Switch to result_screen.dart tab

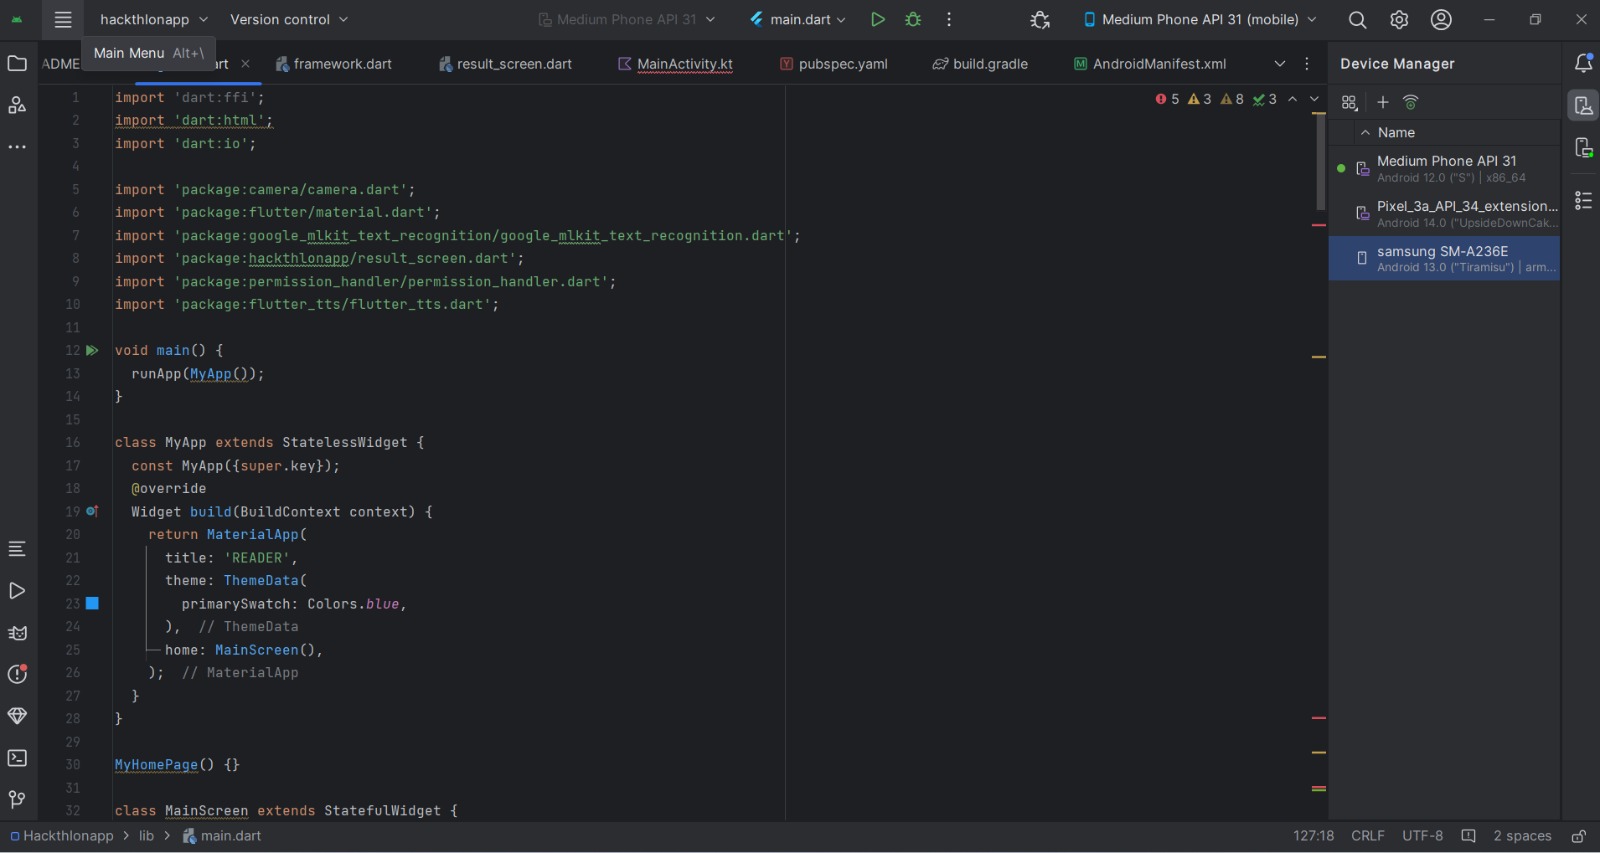(506, 63)
